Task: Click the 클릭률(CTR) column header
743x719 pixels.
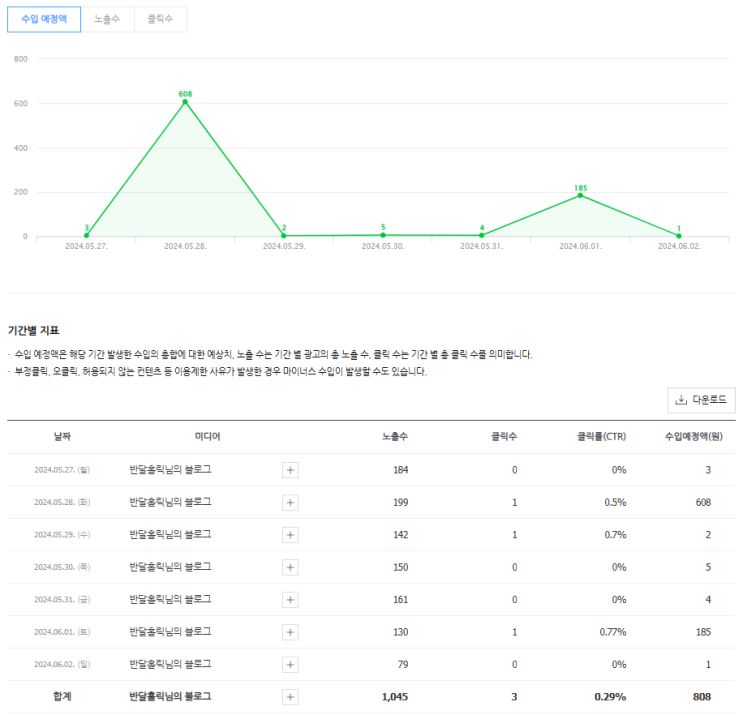Action: pyautogui.click(x=601, y=437)
